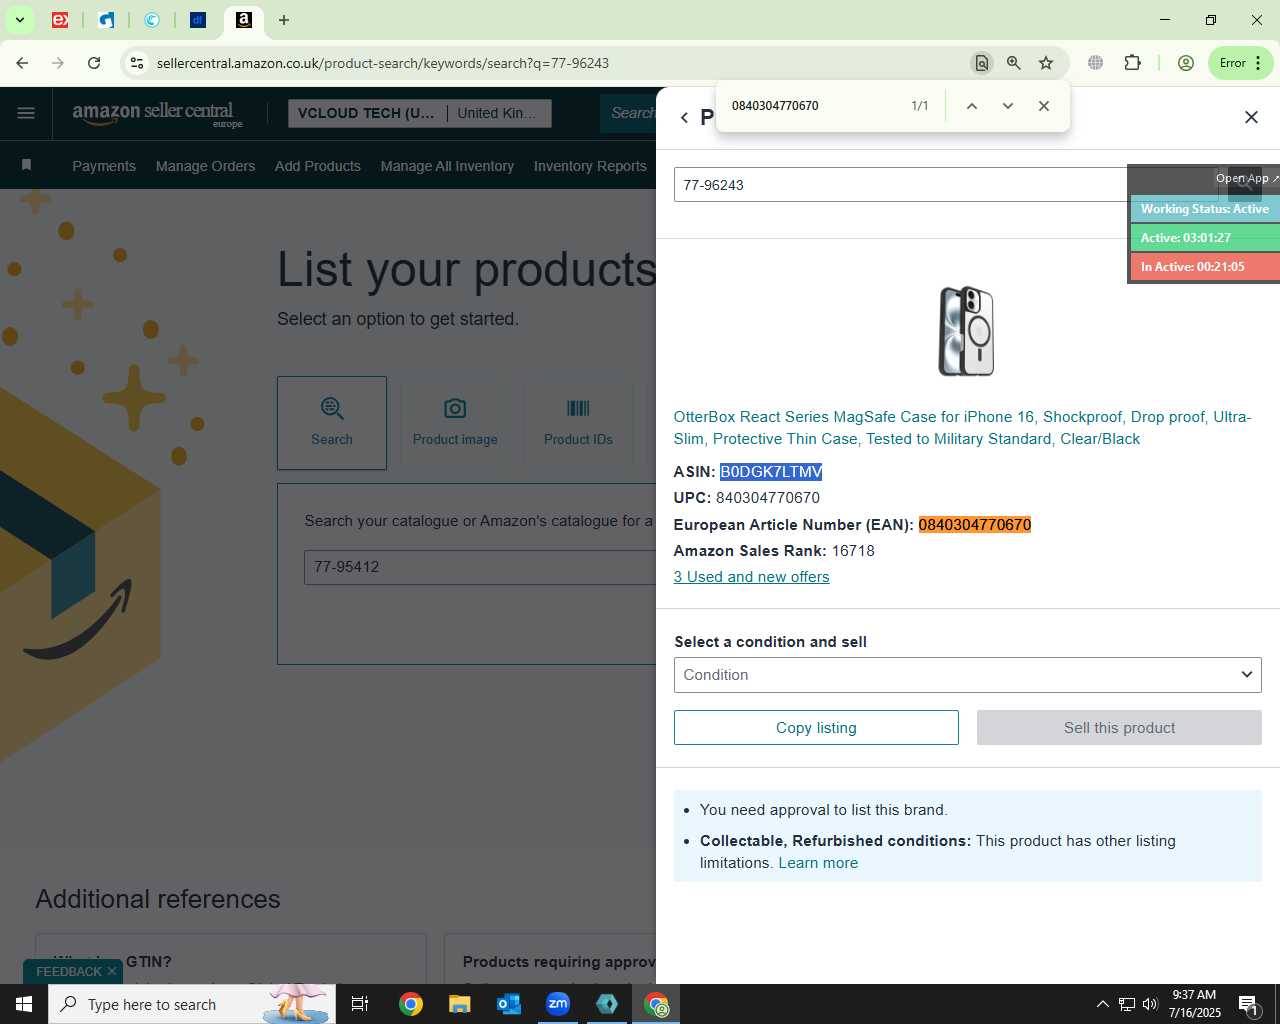This screenshot has width=1280, height=1024.
Task: Follow the Learn more link
Action: point(818,863)
